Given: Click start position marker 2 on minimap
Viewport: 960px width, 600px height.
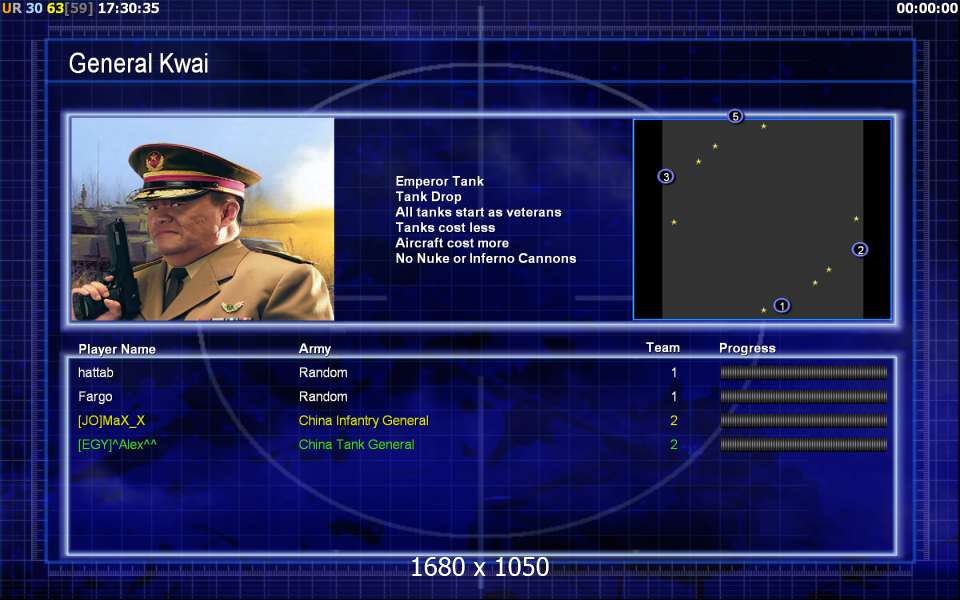Looking at the screenshot, I should [860, 249].
